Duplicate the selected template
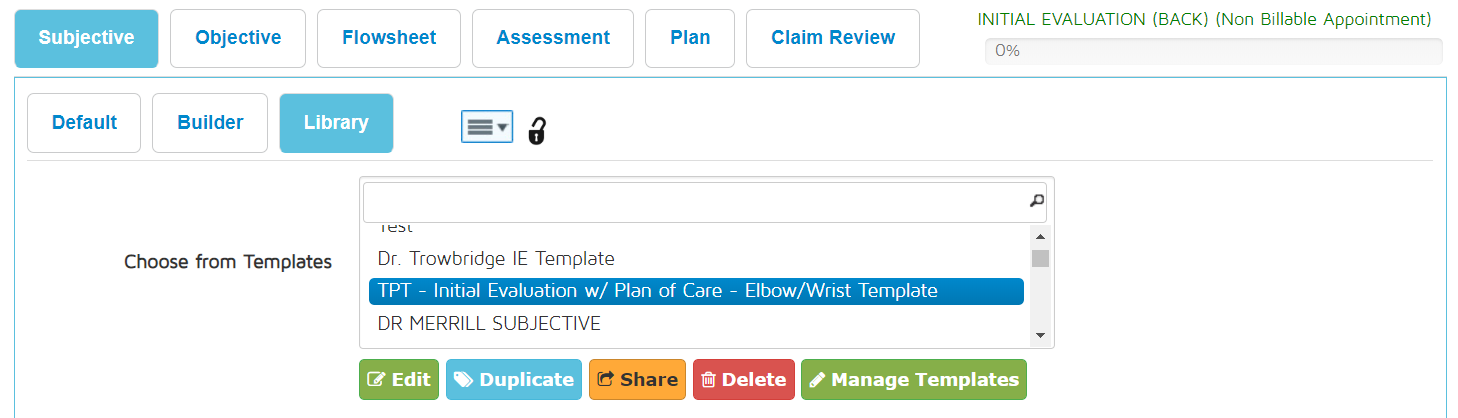Screen dimensions: 1458x418 tap(514, 380)
